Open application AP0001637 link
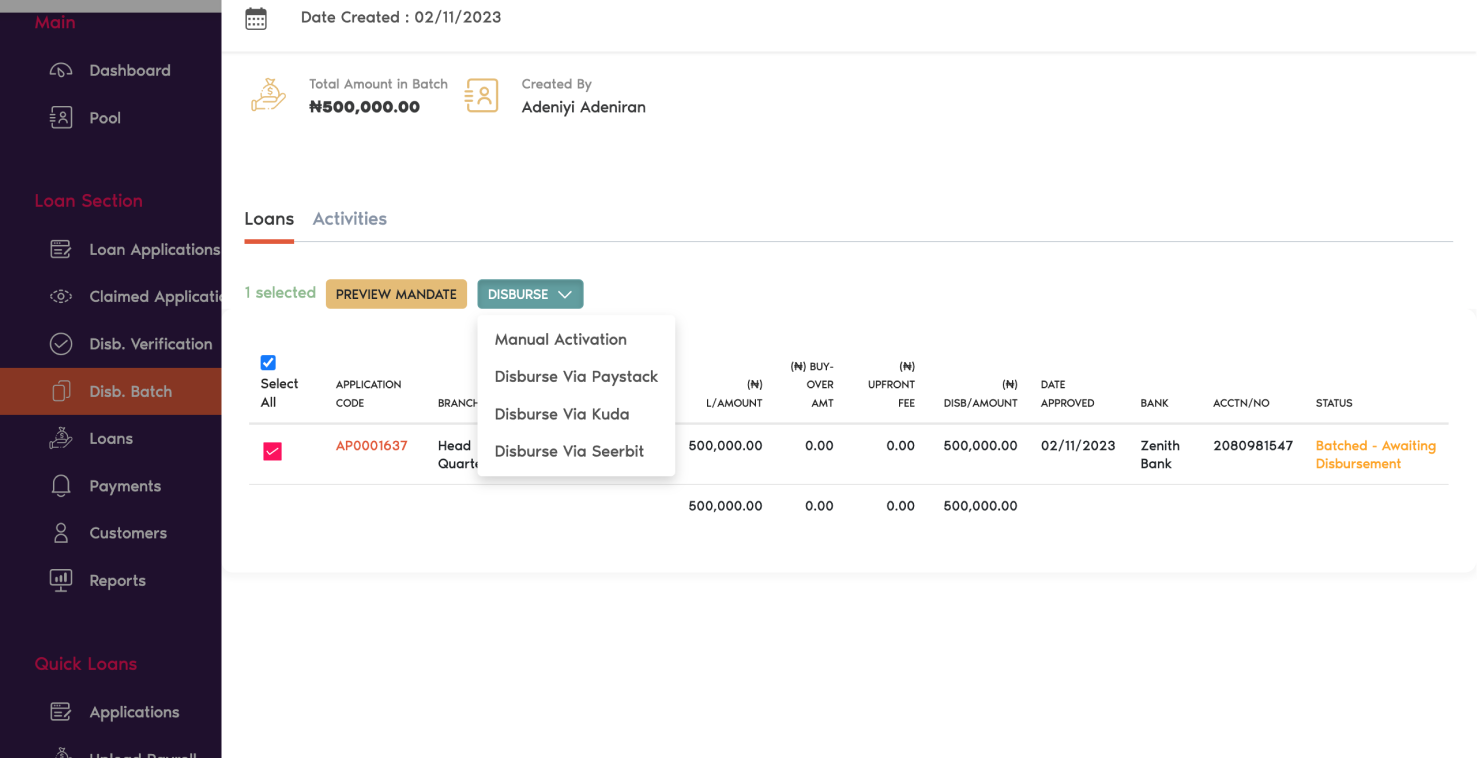Viewport: 1477px width, 758px height. [371, 445]
